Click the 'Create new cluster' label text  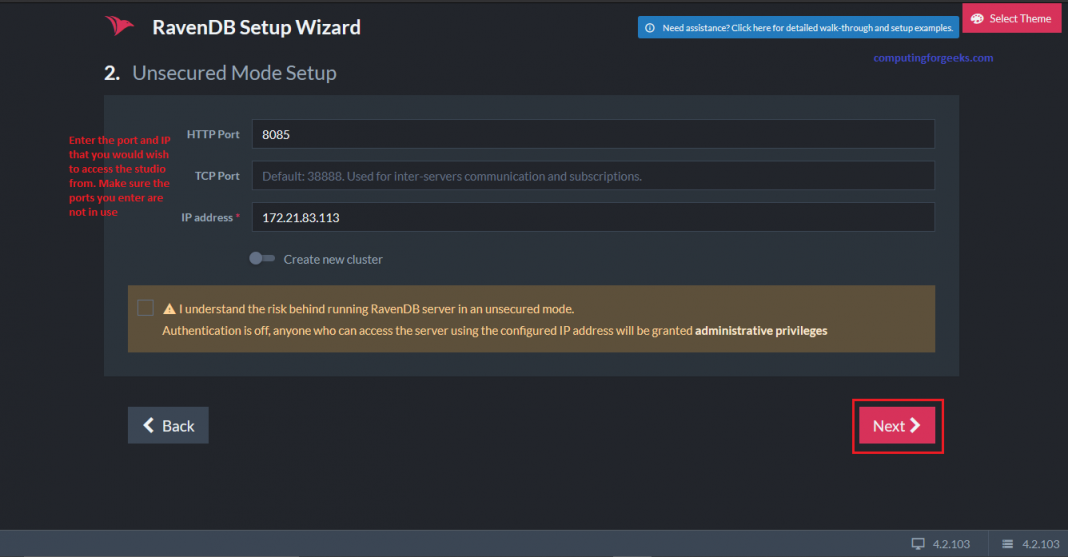click(333, 259)
